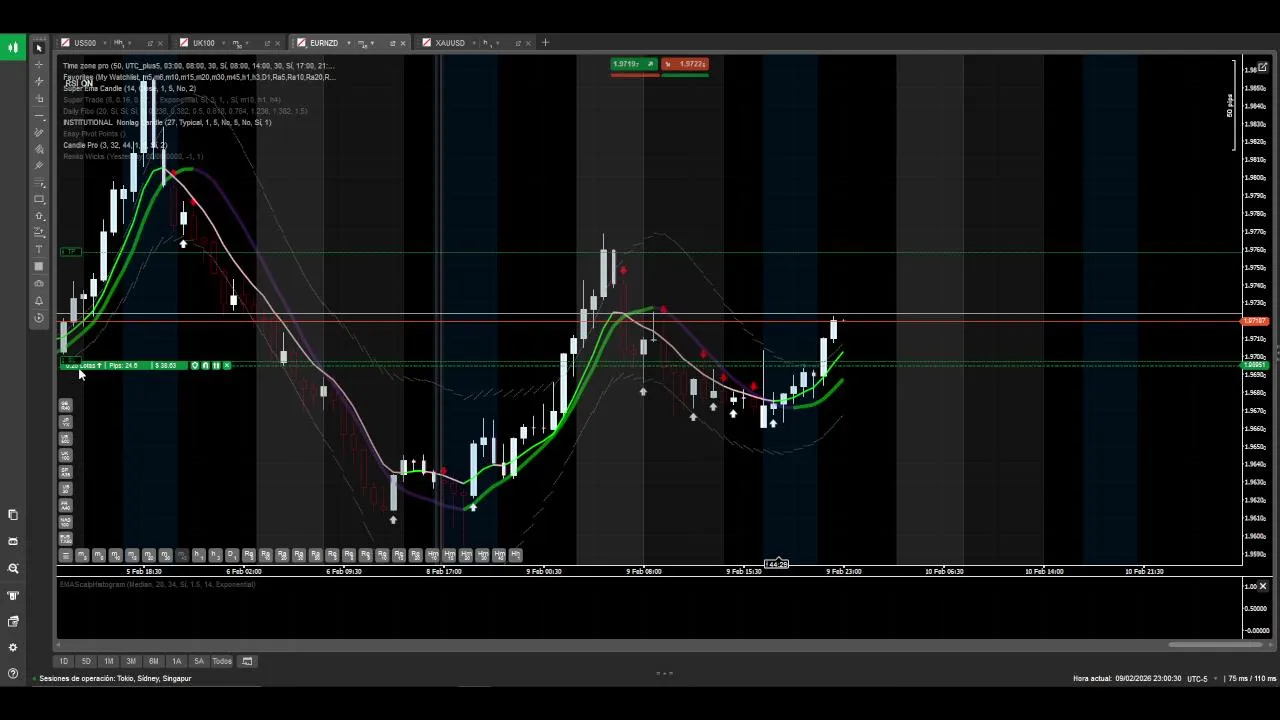Switch chart to m30 timeframe button
This screenshot has width=1280, height=720.
coord(165,555)
